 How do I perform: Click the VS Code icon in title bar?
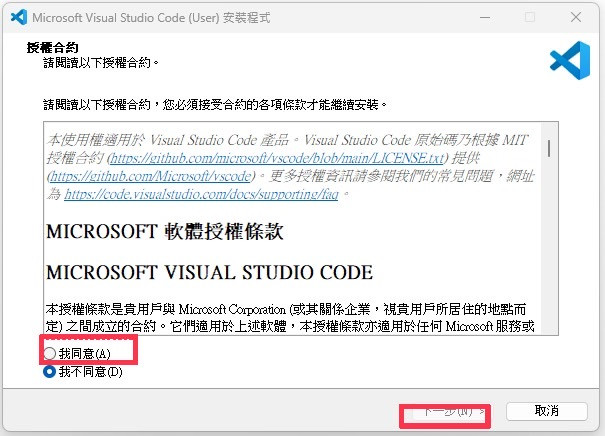(x=19, y=17)
